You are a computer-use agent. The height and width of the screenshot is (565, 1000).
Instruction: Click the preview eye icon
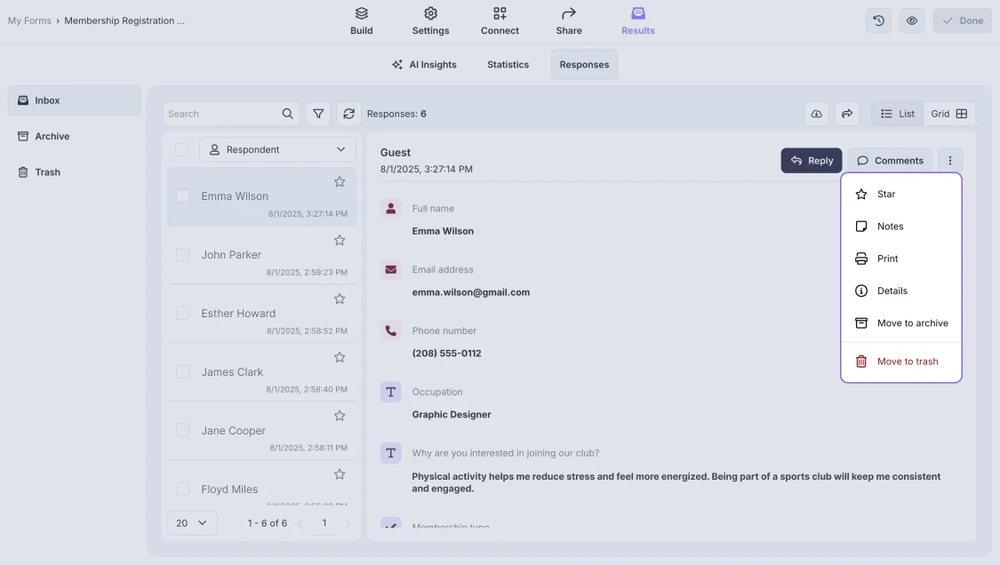[x=911, y=21]
